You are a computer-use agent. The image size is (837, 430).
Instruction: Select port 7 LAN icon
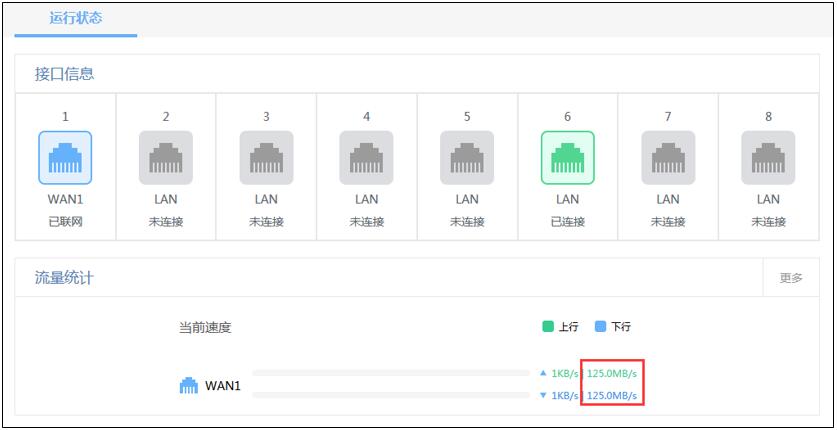coord(668,158)
